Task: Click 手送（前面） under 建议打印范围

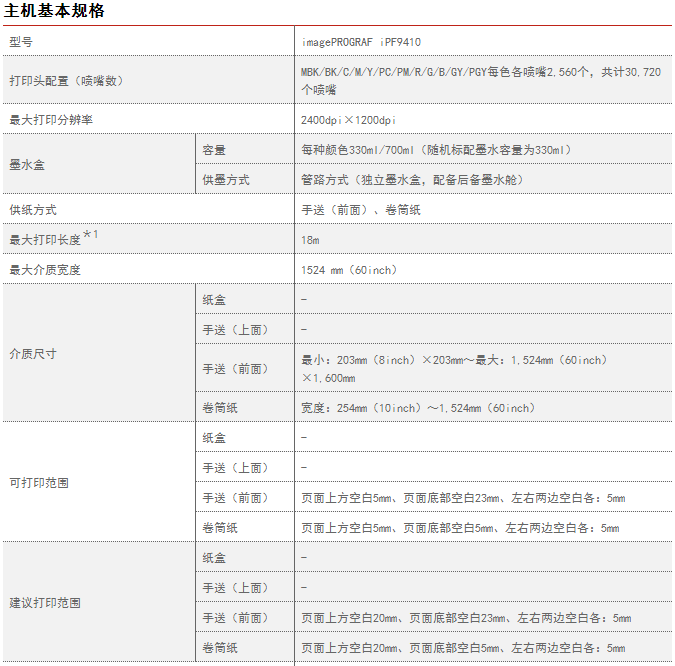Action: click(x=235, y=618)
